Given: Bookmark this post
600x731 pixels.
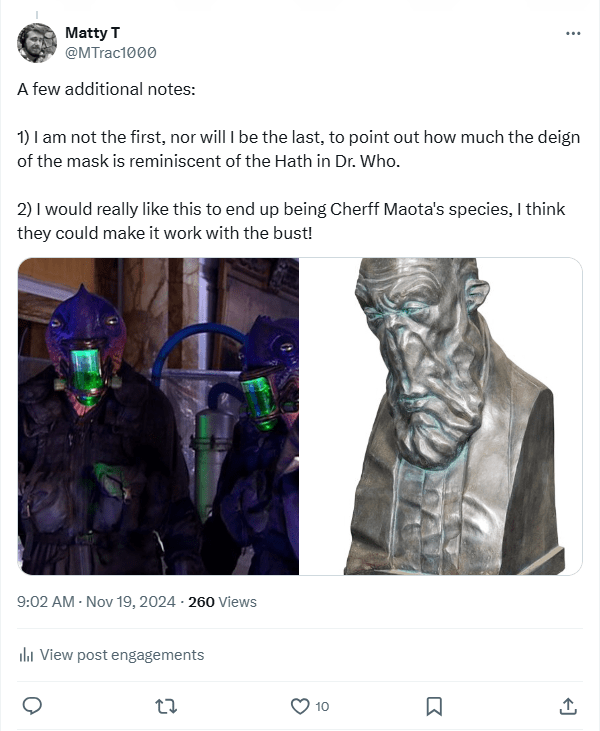Looking at the screenshot, I should [x=434, y=706].
